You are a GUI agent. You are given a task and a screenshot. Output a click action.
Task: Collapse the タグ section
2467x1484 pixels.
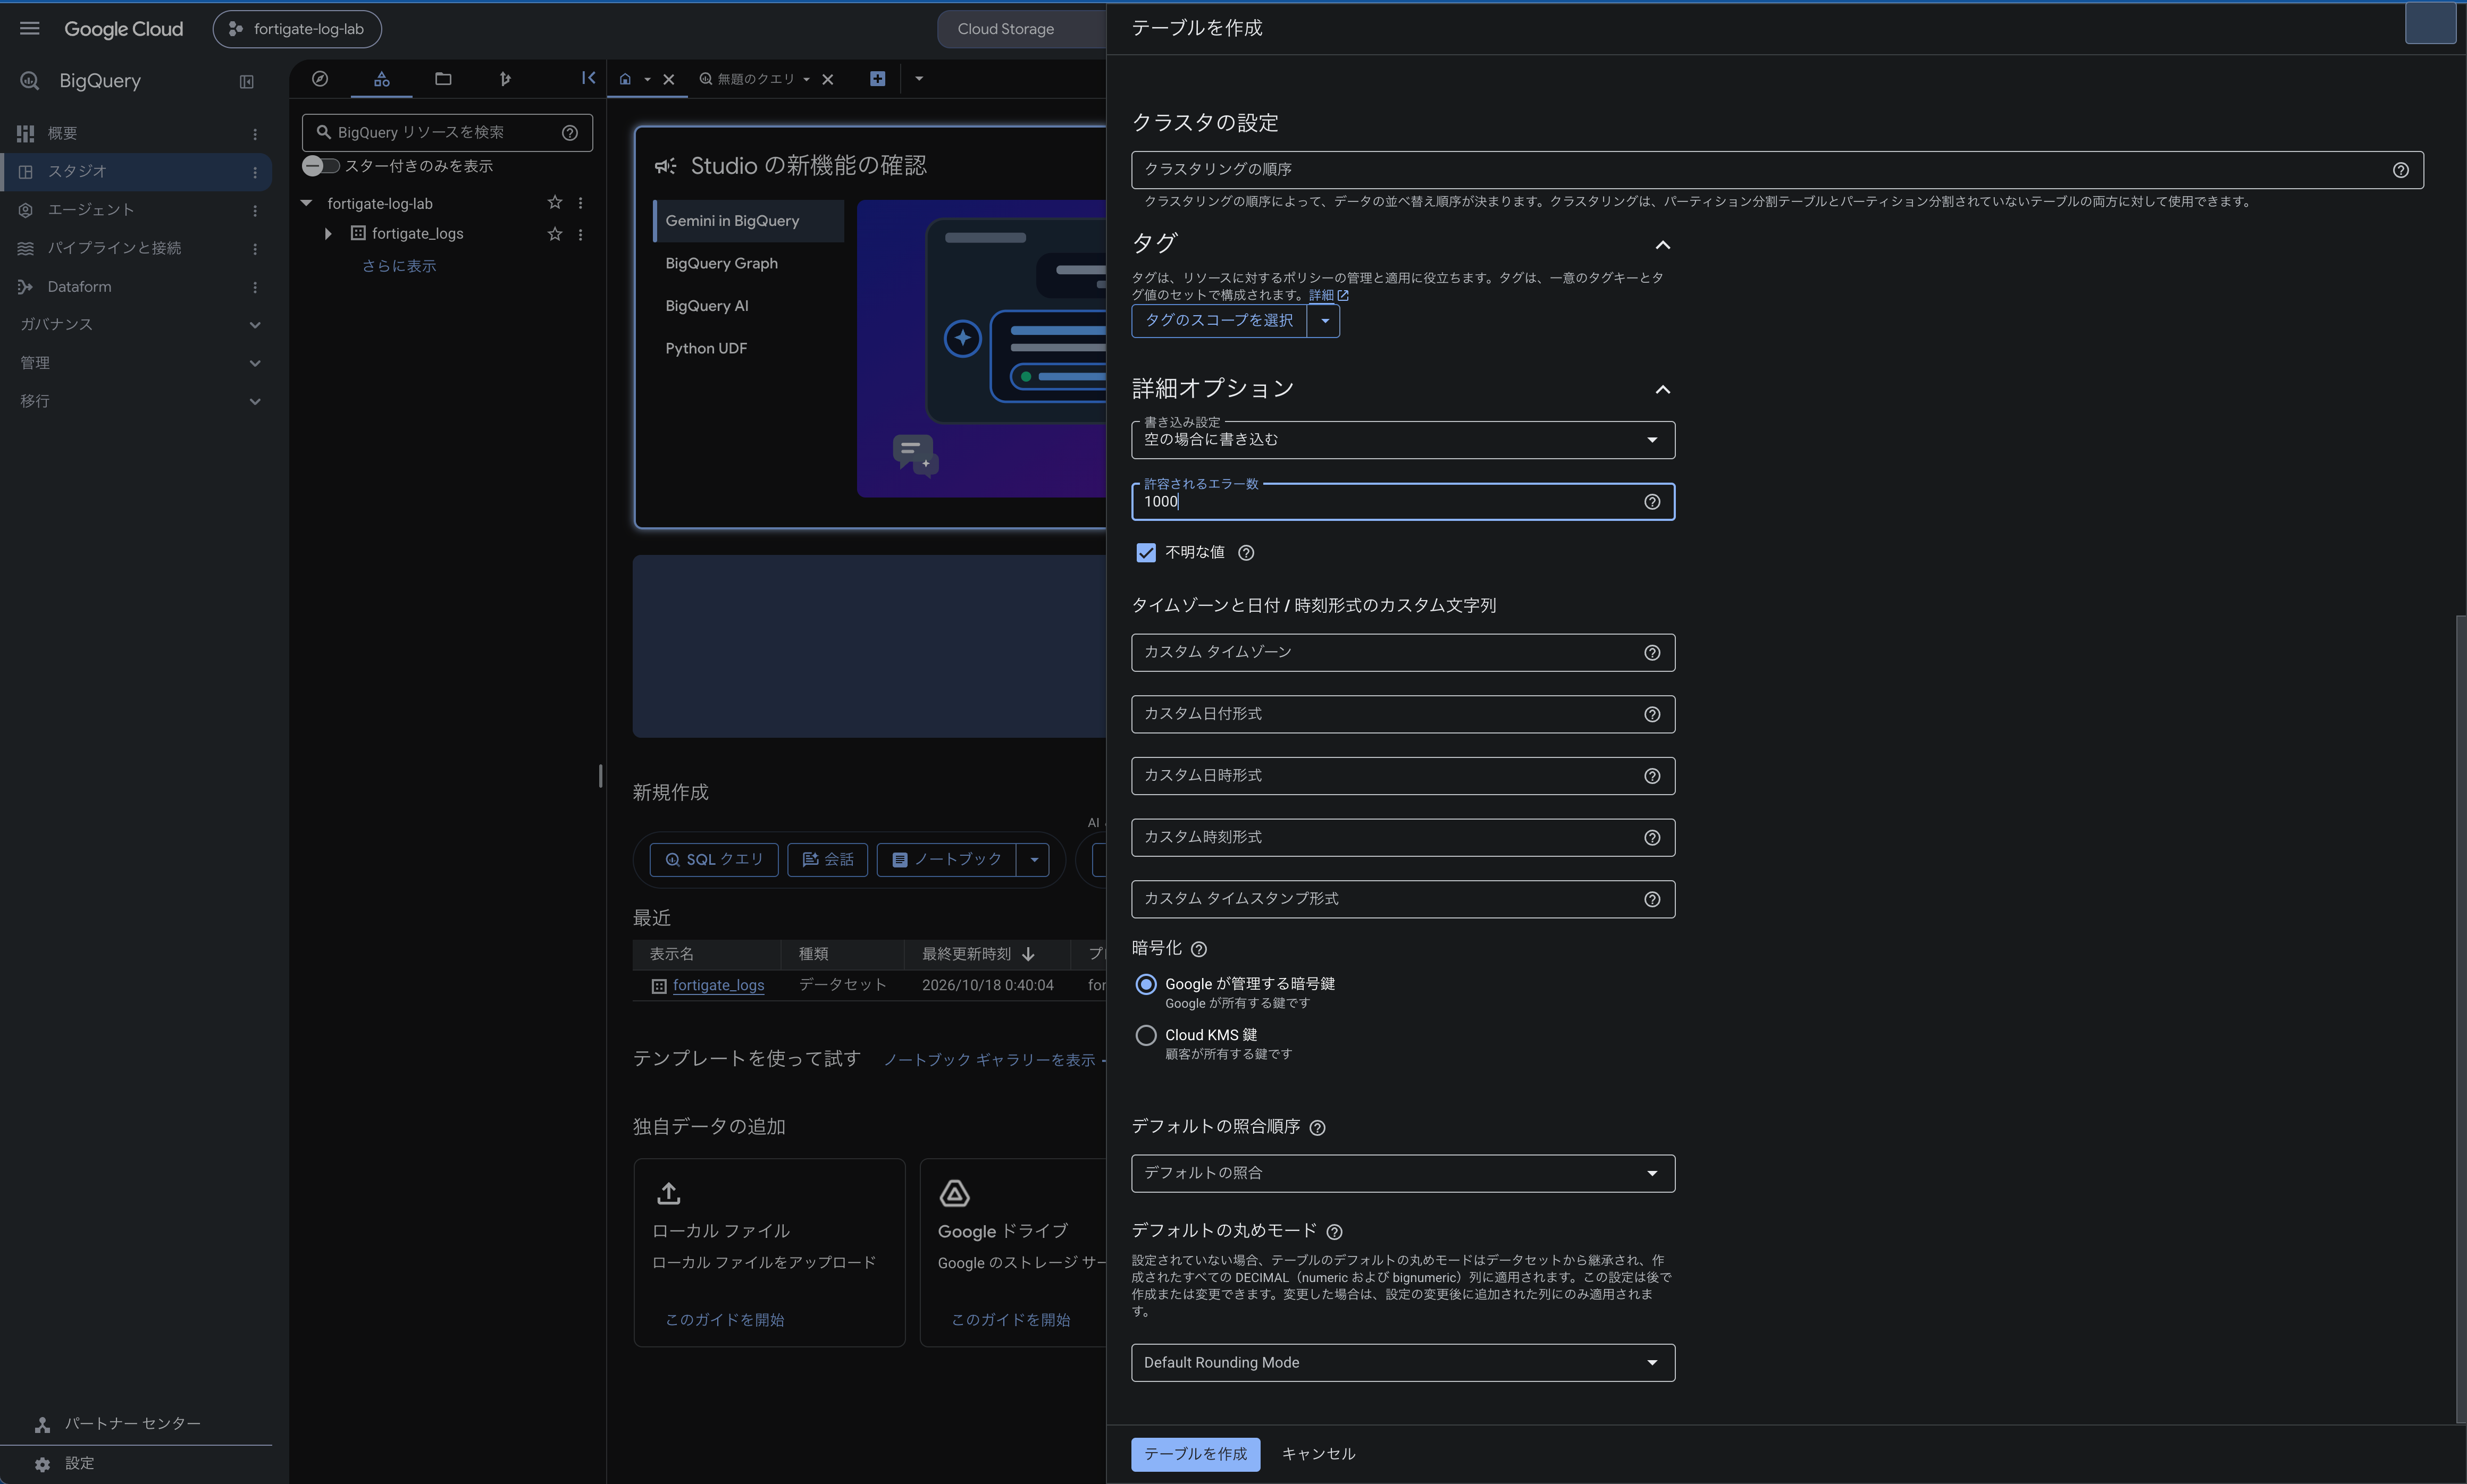(1662, 245)
